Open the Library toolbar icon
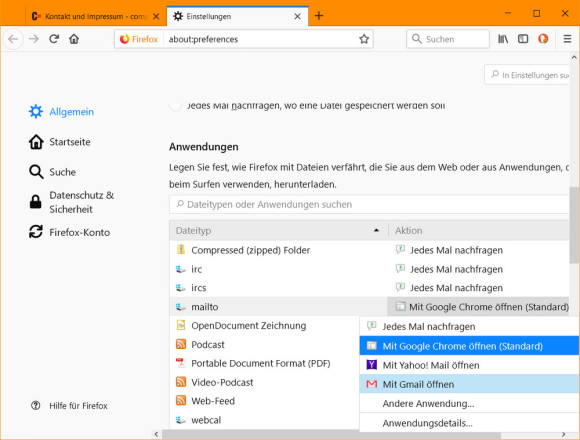580x440 pixels. pos(503,39)
